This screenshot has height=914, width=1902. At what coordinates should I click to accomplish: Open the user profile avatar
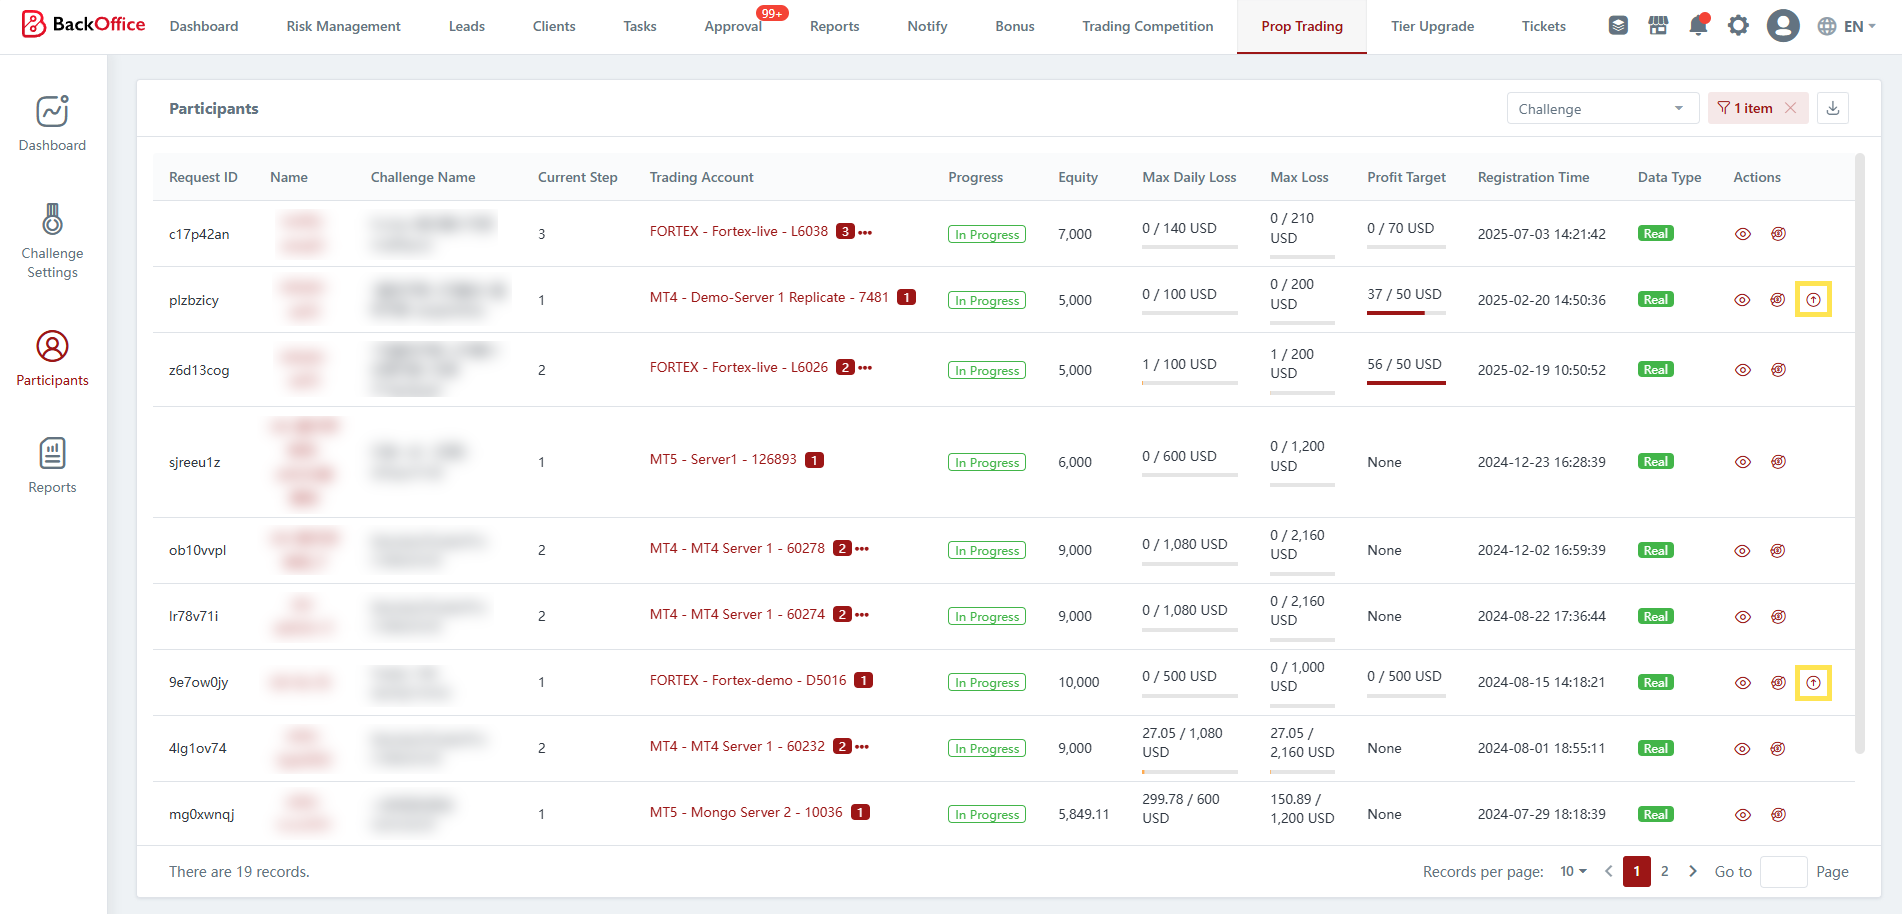point(1782,26)
